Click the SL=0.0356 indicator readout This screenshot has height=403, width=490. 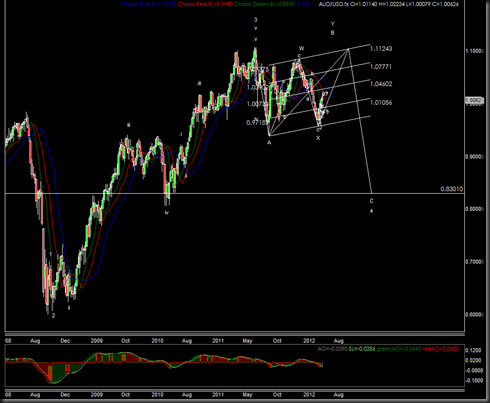(362, 349)
